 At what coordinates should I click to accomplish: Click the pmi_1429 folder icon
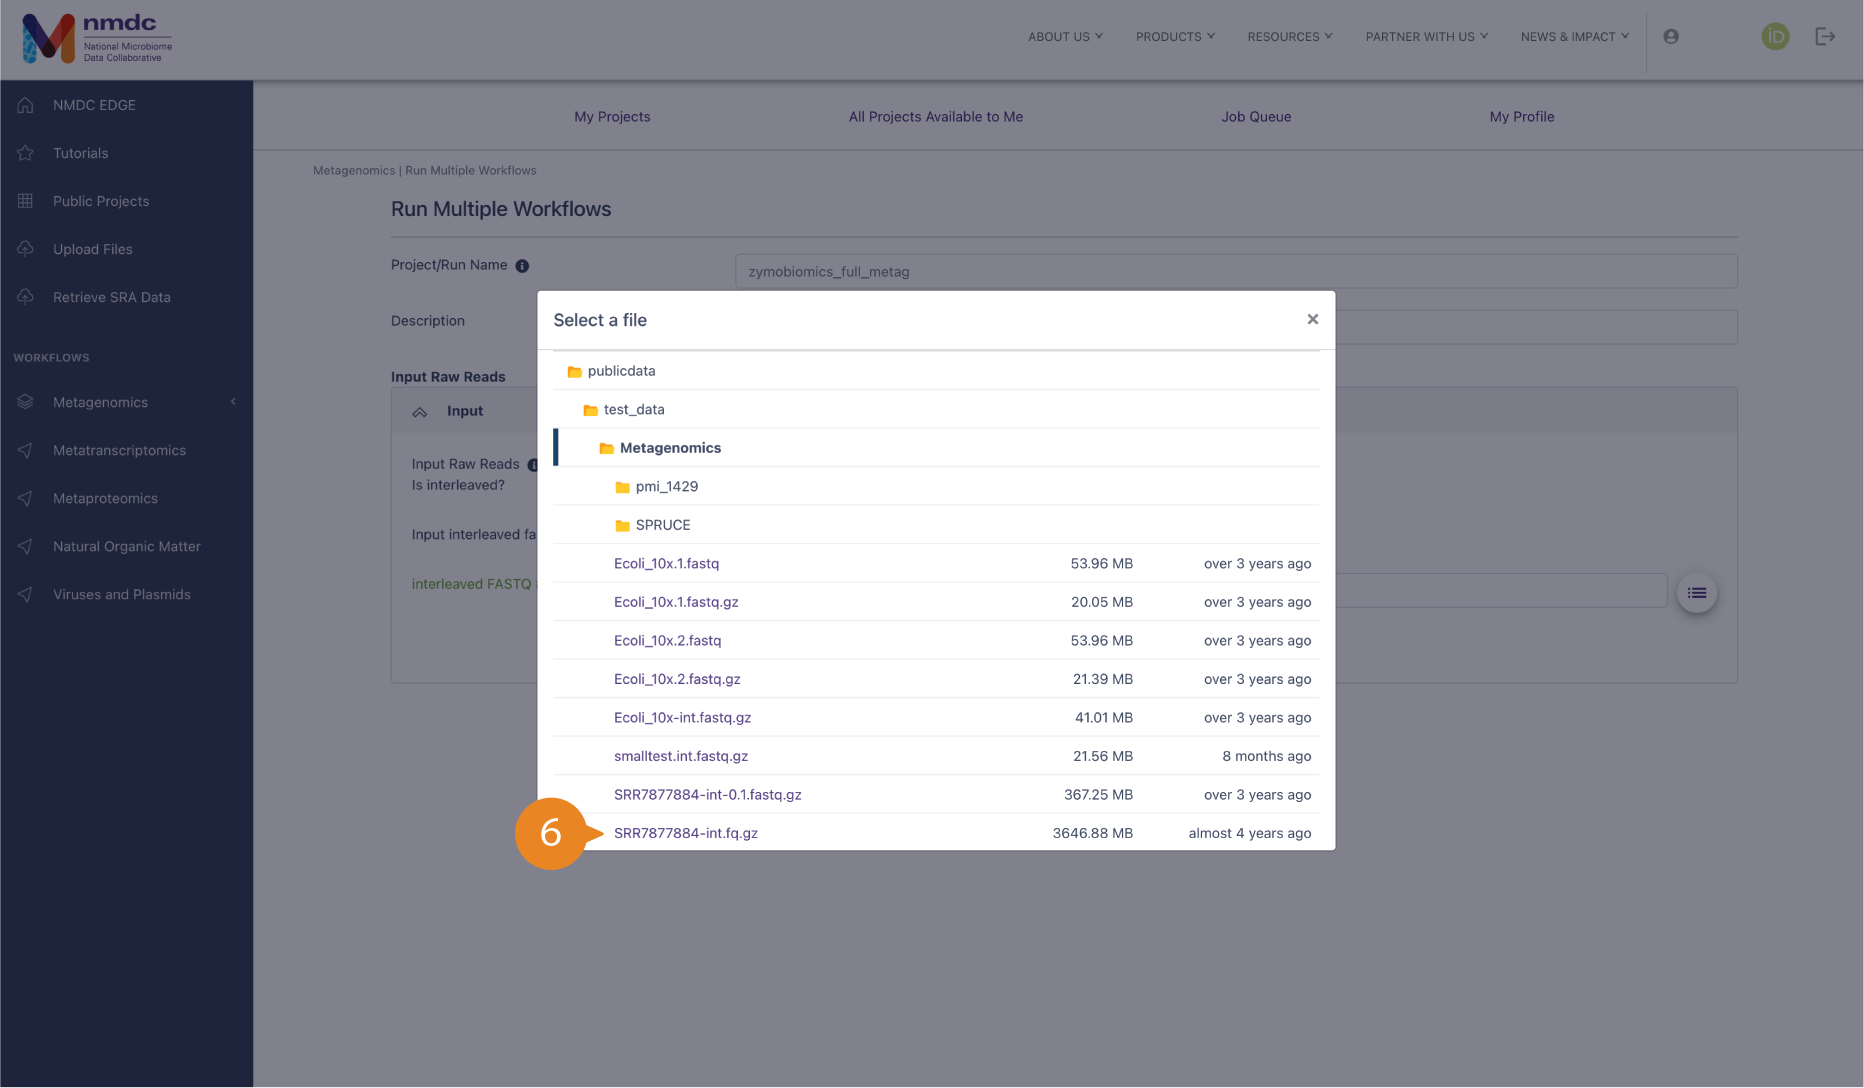(x=622, y=487)
